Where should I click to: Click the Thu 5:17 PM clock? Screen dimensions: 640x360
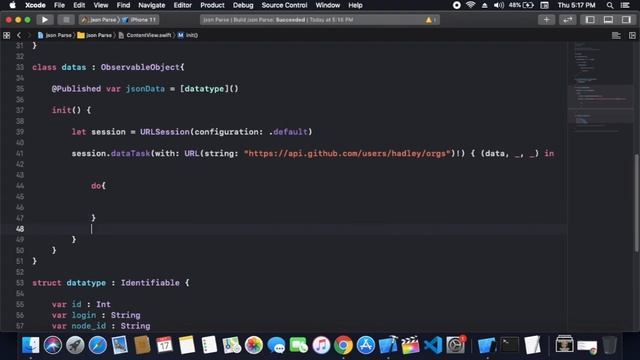pos(576,5)
